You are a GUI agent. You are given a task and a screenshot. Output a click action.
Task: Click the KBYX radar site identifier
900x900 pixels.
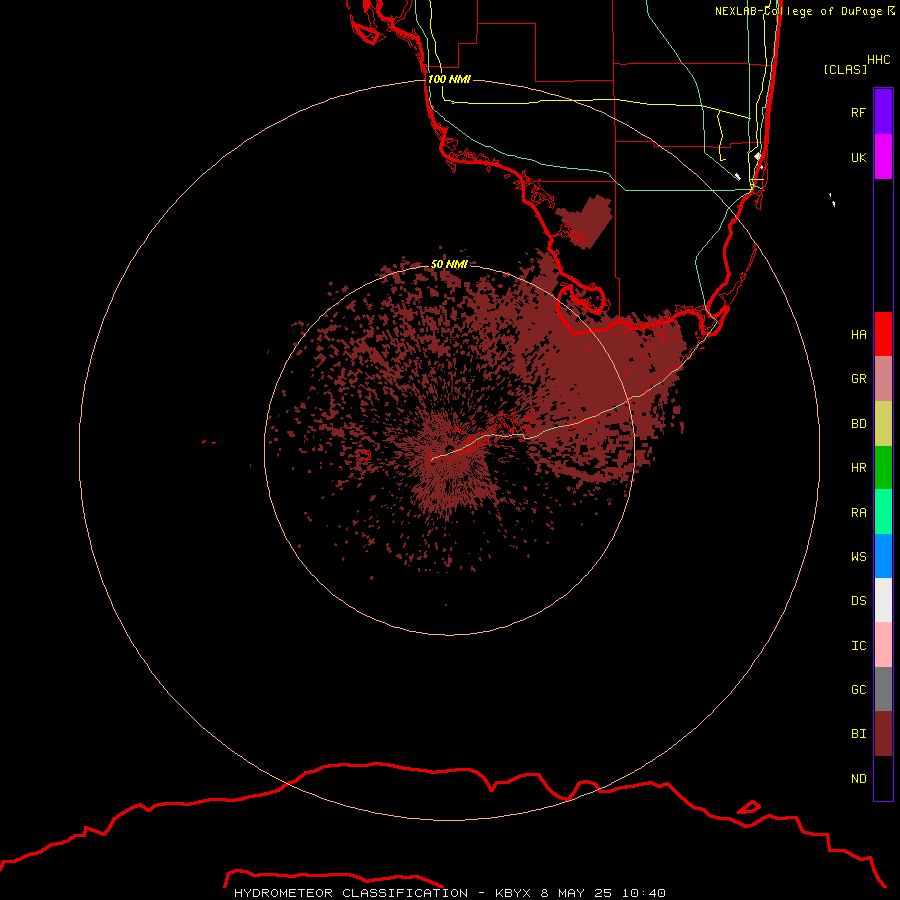(513, 893)
